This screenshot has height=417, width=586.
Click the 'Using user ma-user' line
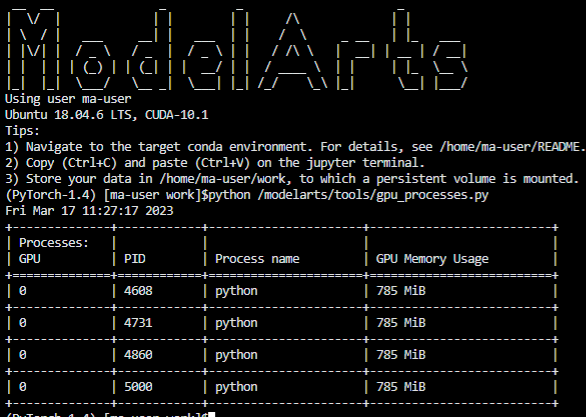coord(68,99)
